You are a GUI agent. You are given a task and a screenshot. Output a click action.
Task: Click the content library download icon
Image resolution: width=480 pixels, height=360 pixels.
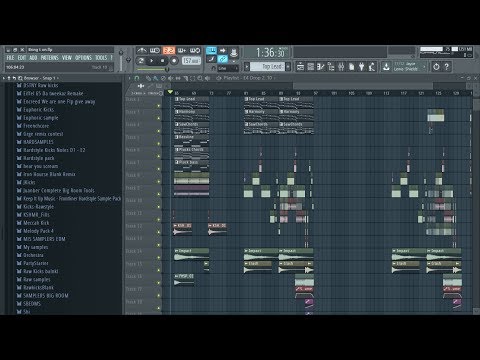(386, 67)
